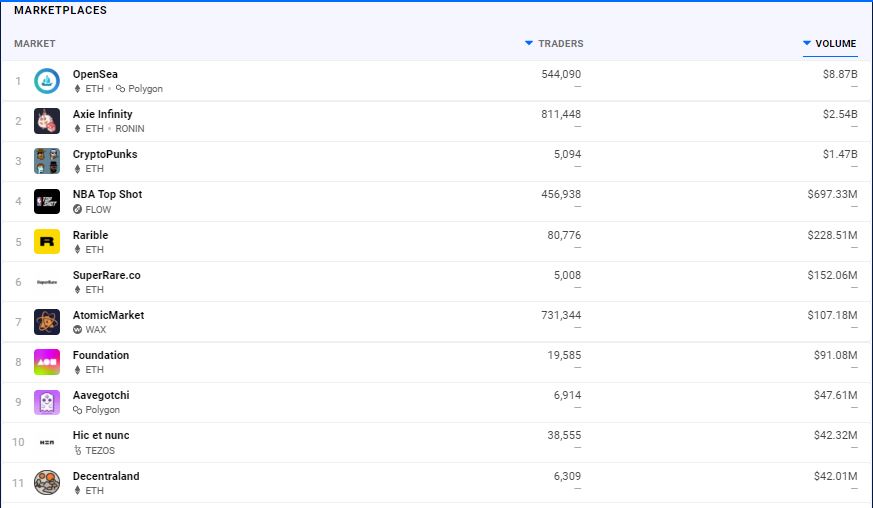Screen dimensions: 873x508
Task: Open the Aavegotchi ghost logo icon
Action: pyautogui.click(x=47, y=402)
